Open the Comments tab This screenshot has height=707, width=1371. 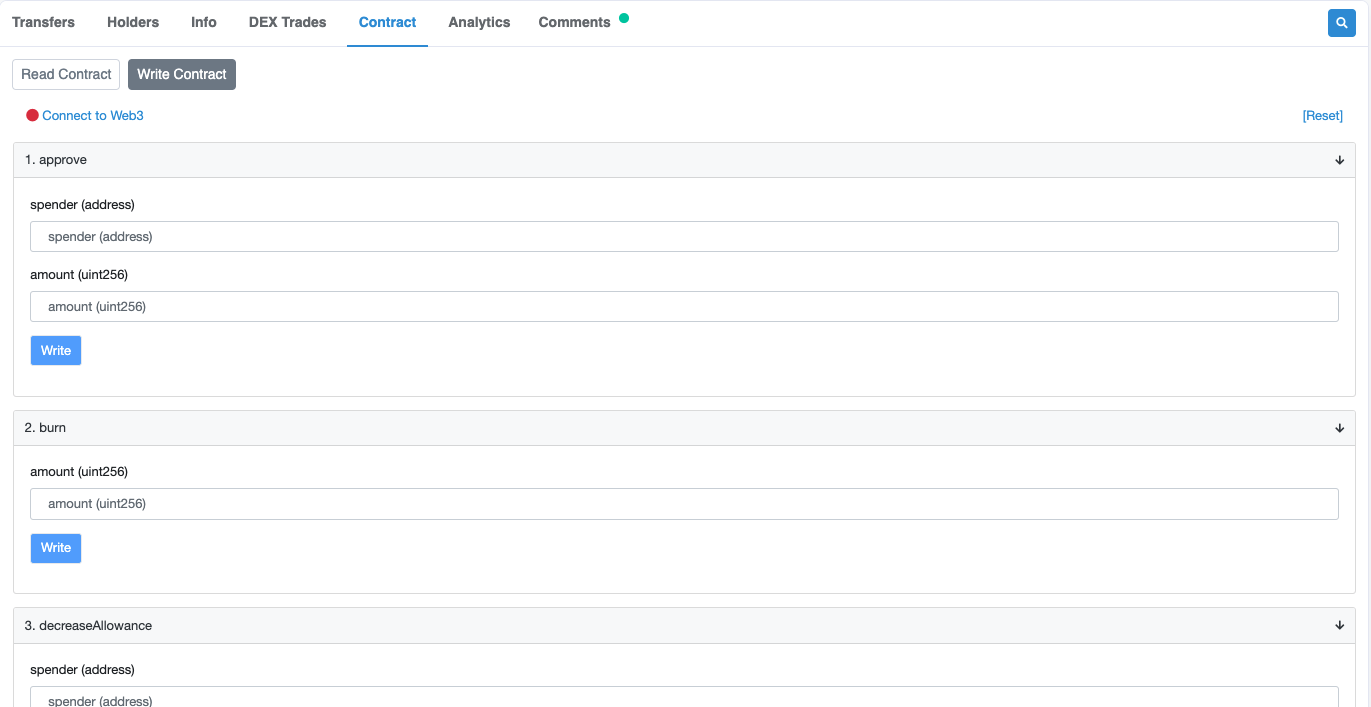pos(574,22)
